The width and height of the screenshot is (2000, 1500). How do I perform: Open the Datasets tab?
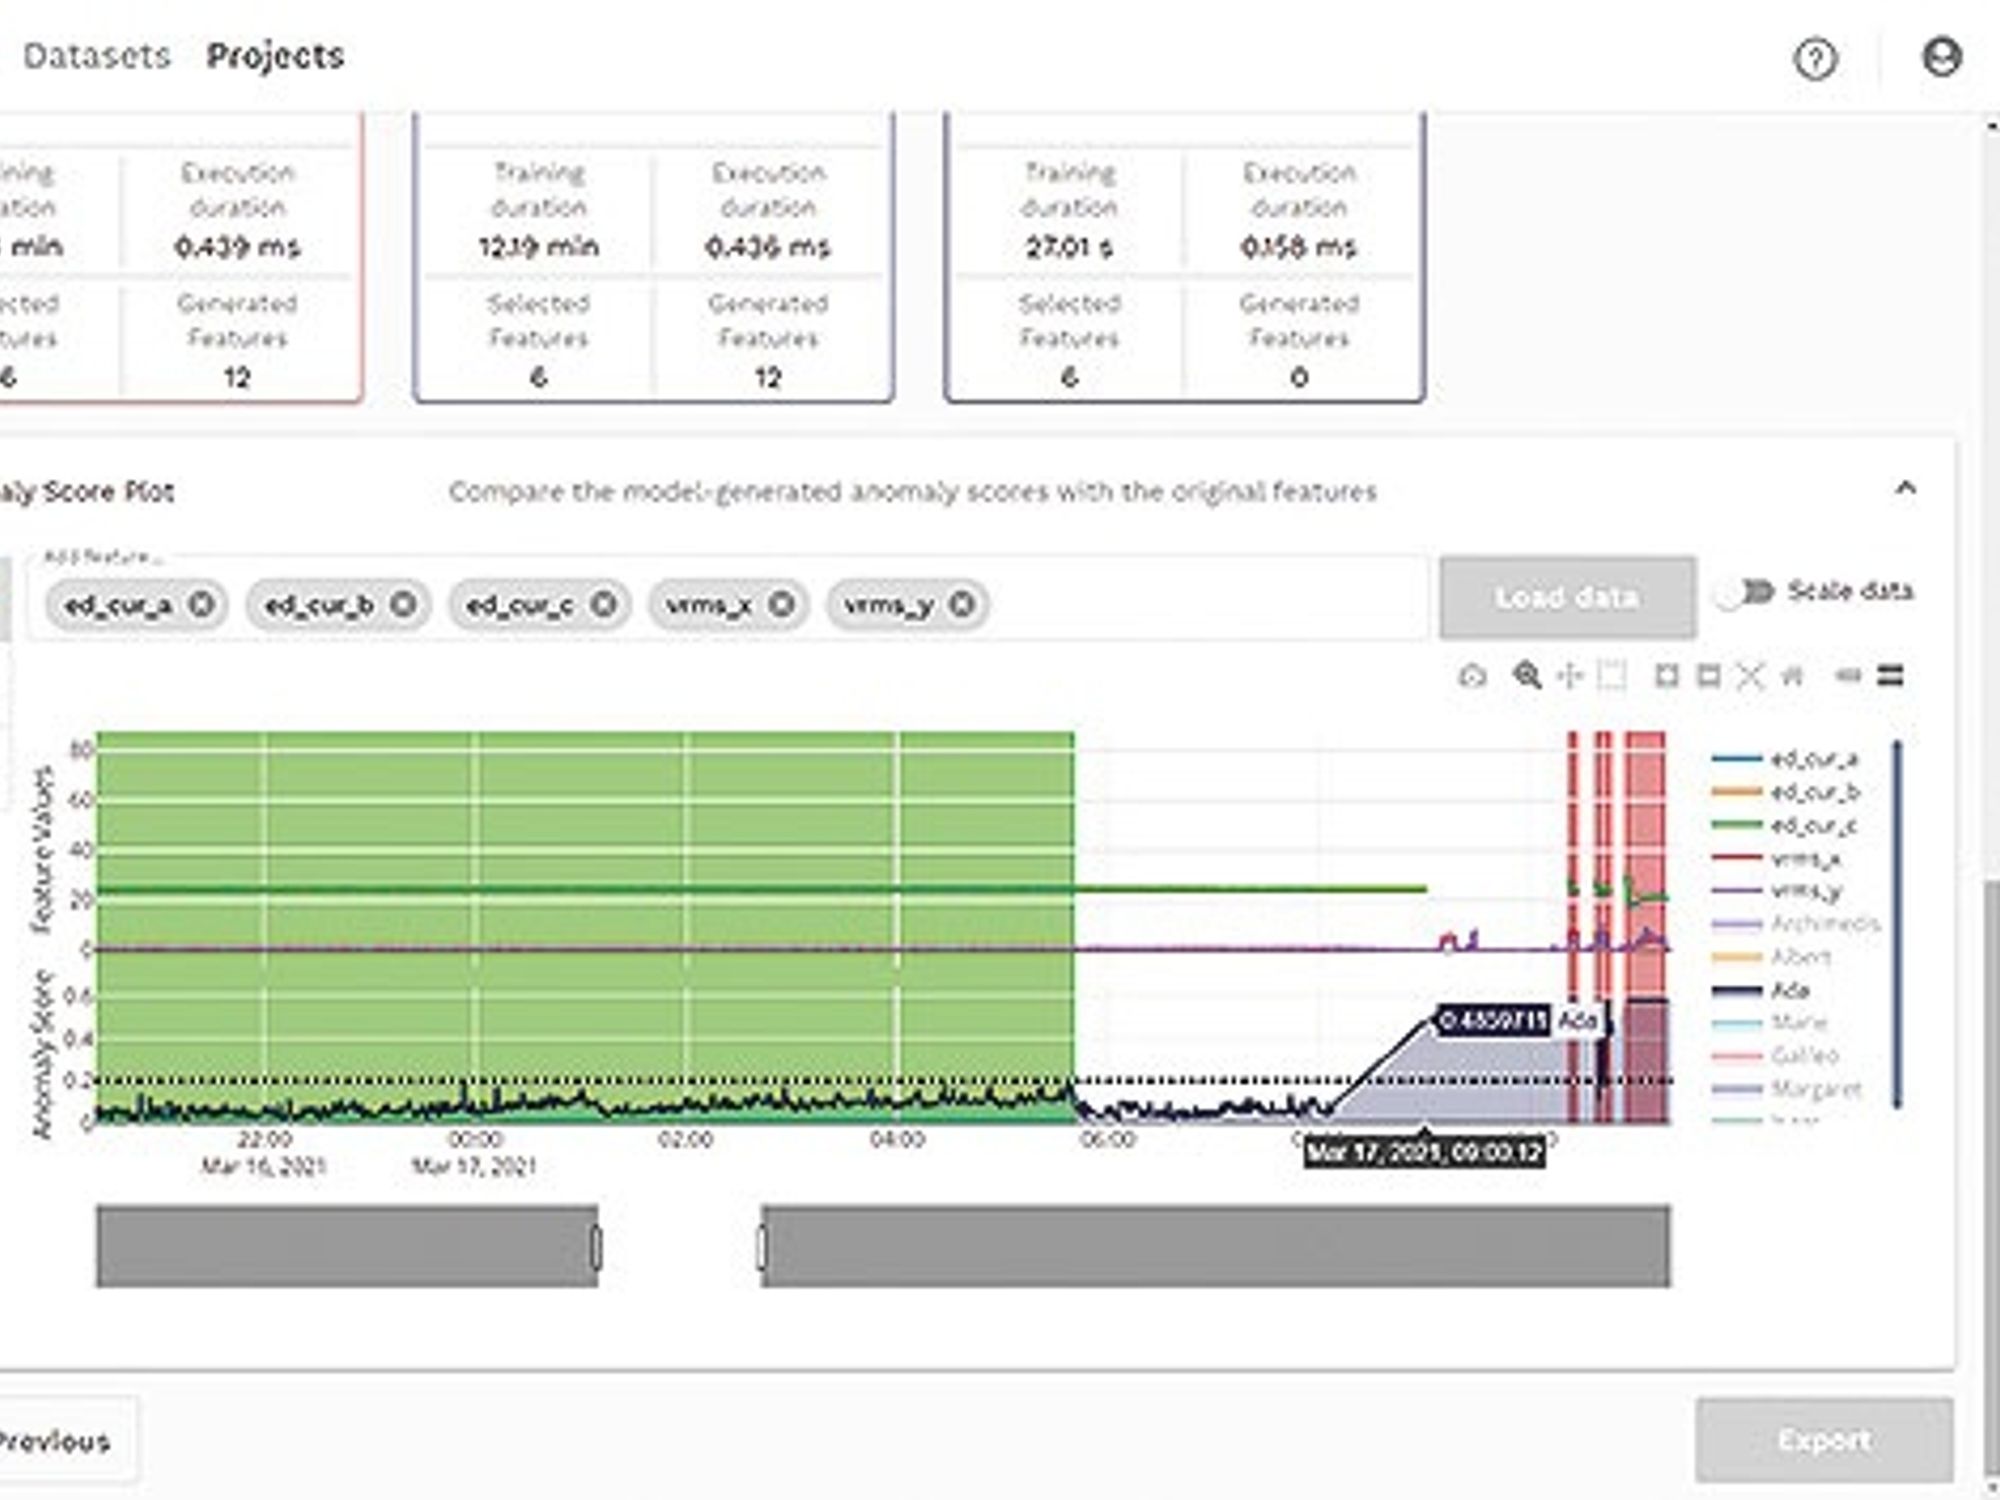pyautogui.click(x=97, y=56)
